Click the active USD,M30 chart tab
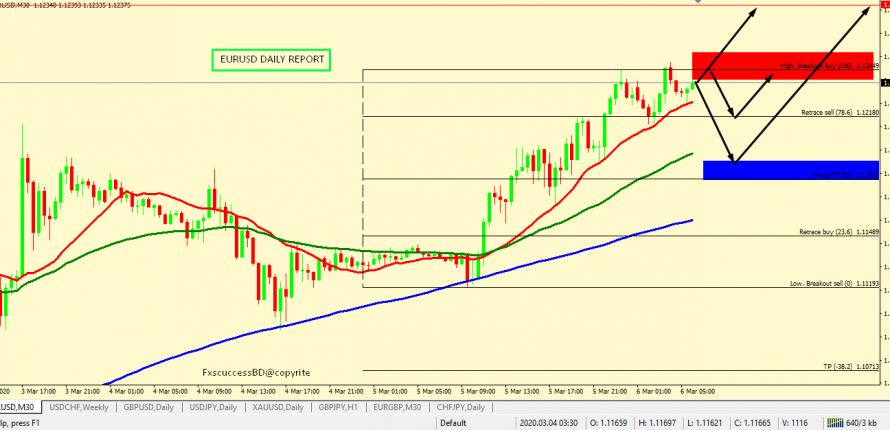The height and width of the screenshot is (430, 890). point(18,408)
